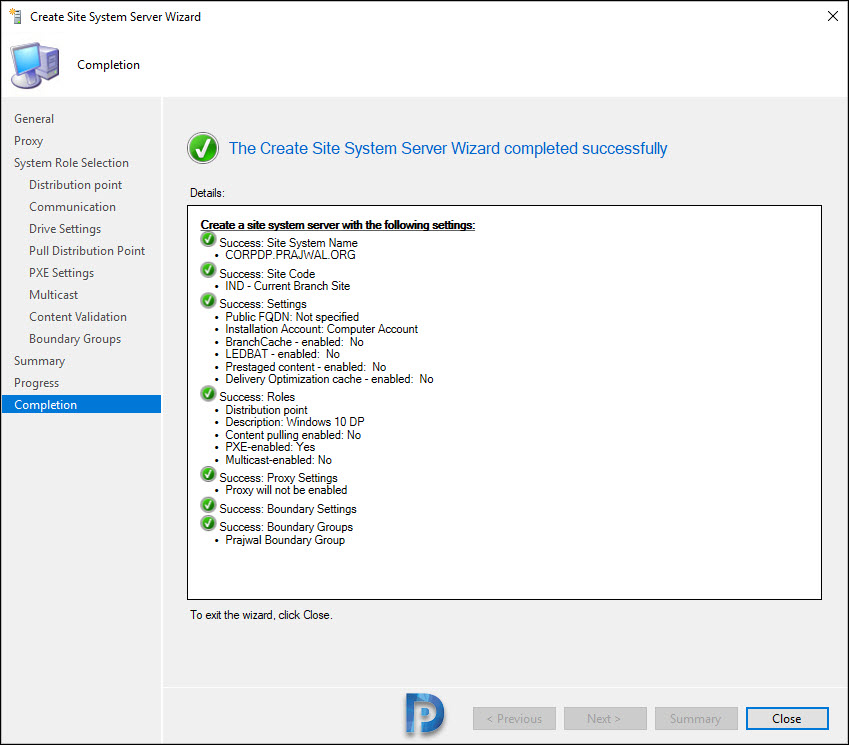
Task: Click 'Installation Account: Computer Account' line
Action: coord(322,329)
